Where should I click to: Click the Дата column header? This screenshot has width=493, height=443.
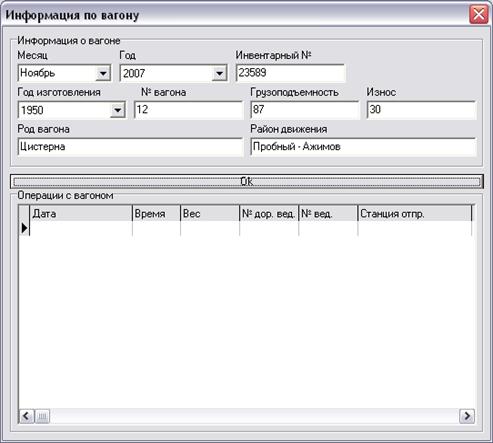(x=81, y=213)
